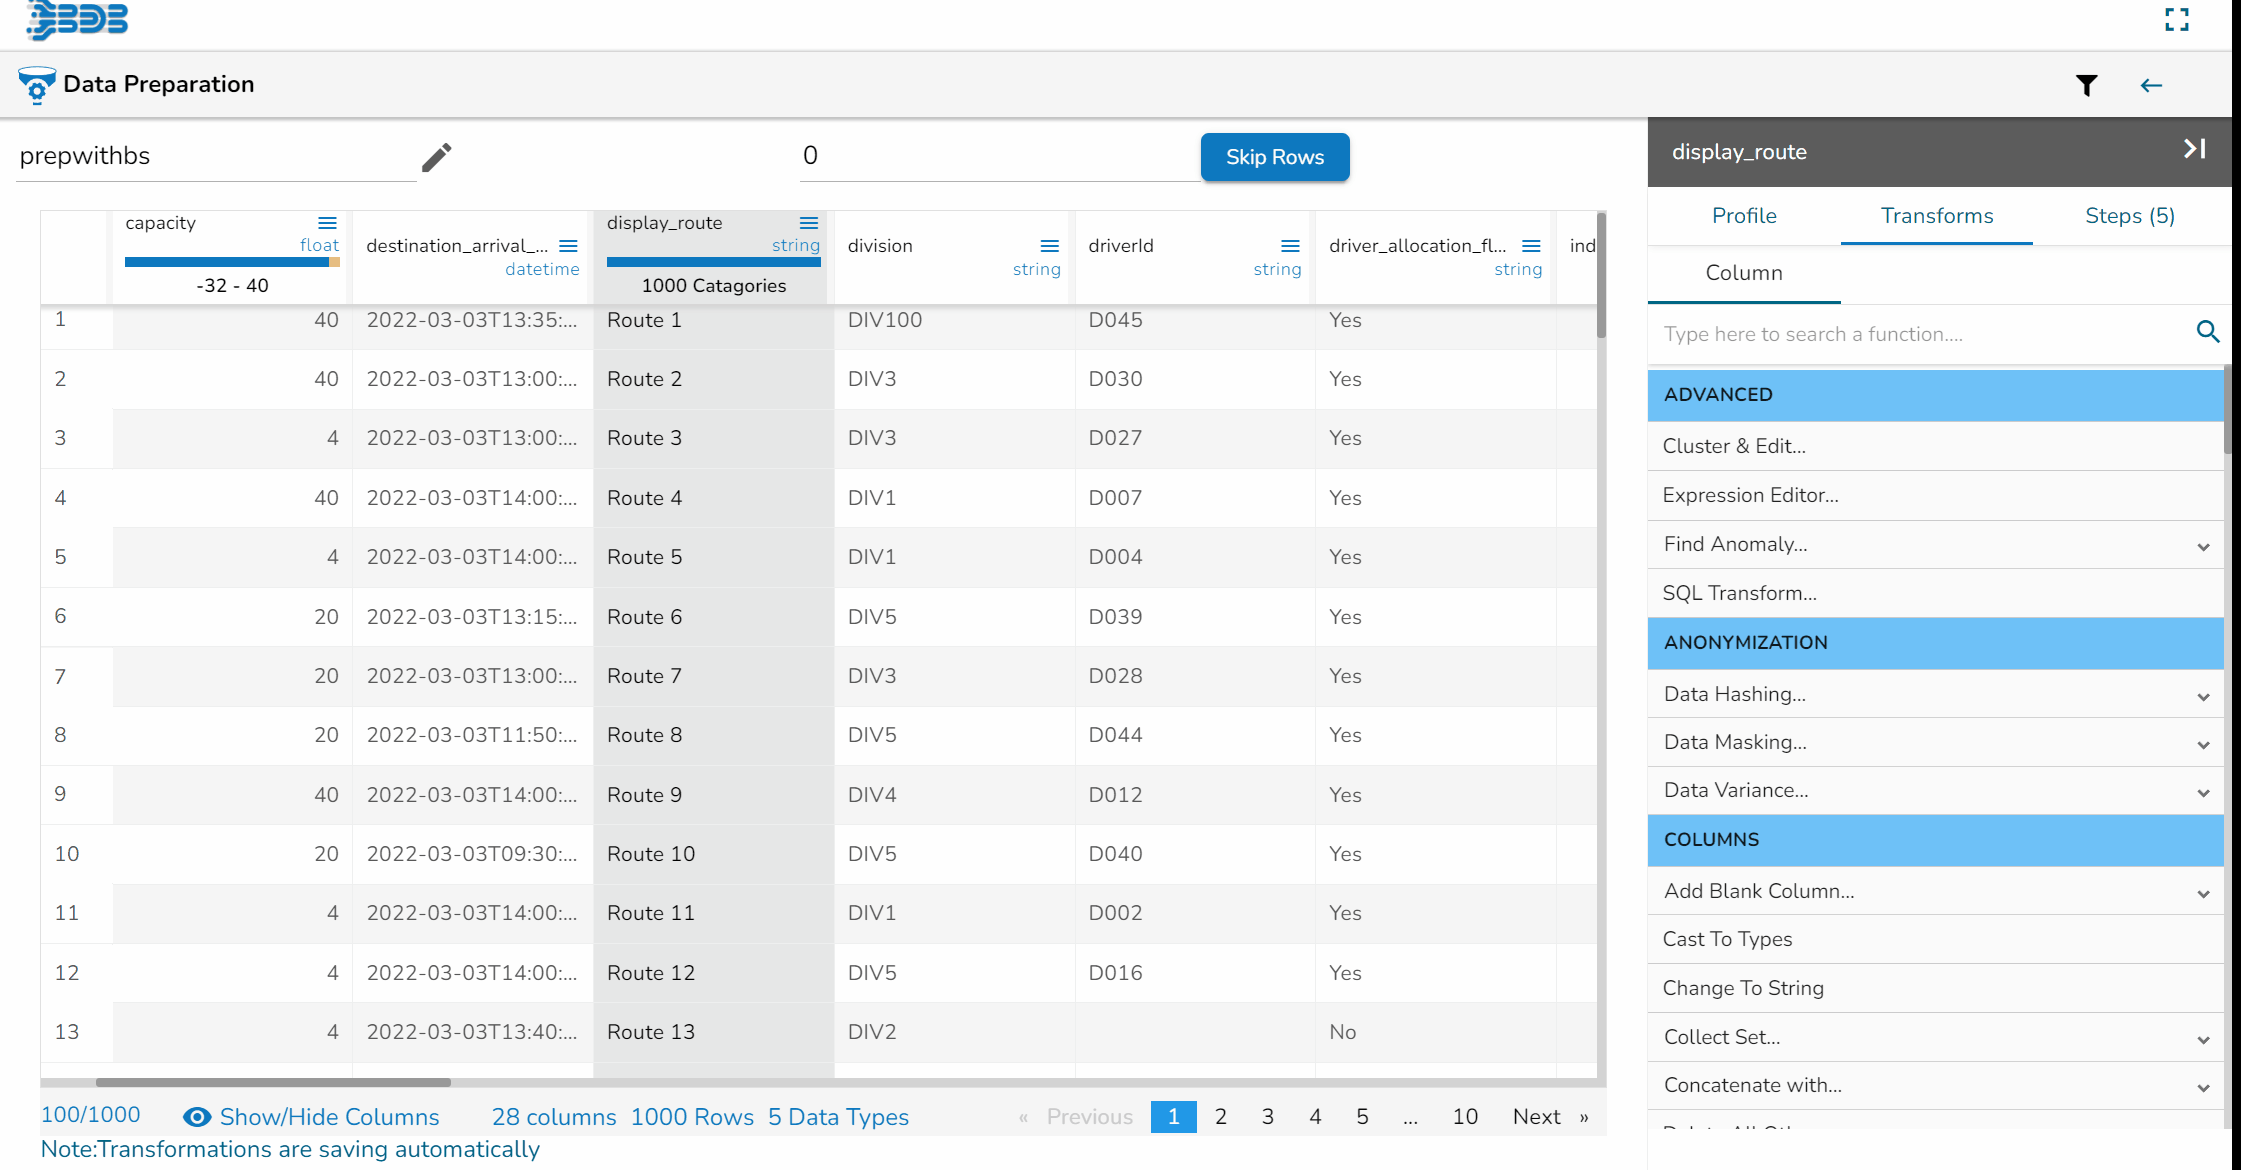Viewport: 2241px width, 1170px height.
Task: Open the filter funnel icon
Action: (x=2086, y=86)
